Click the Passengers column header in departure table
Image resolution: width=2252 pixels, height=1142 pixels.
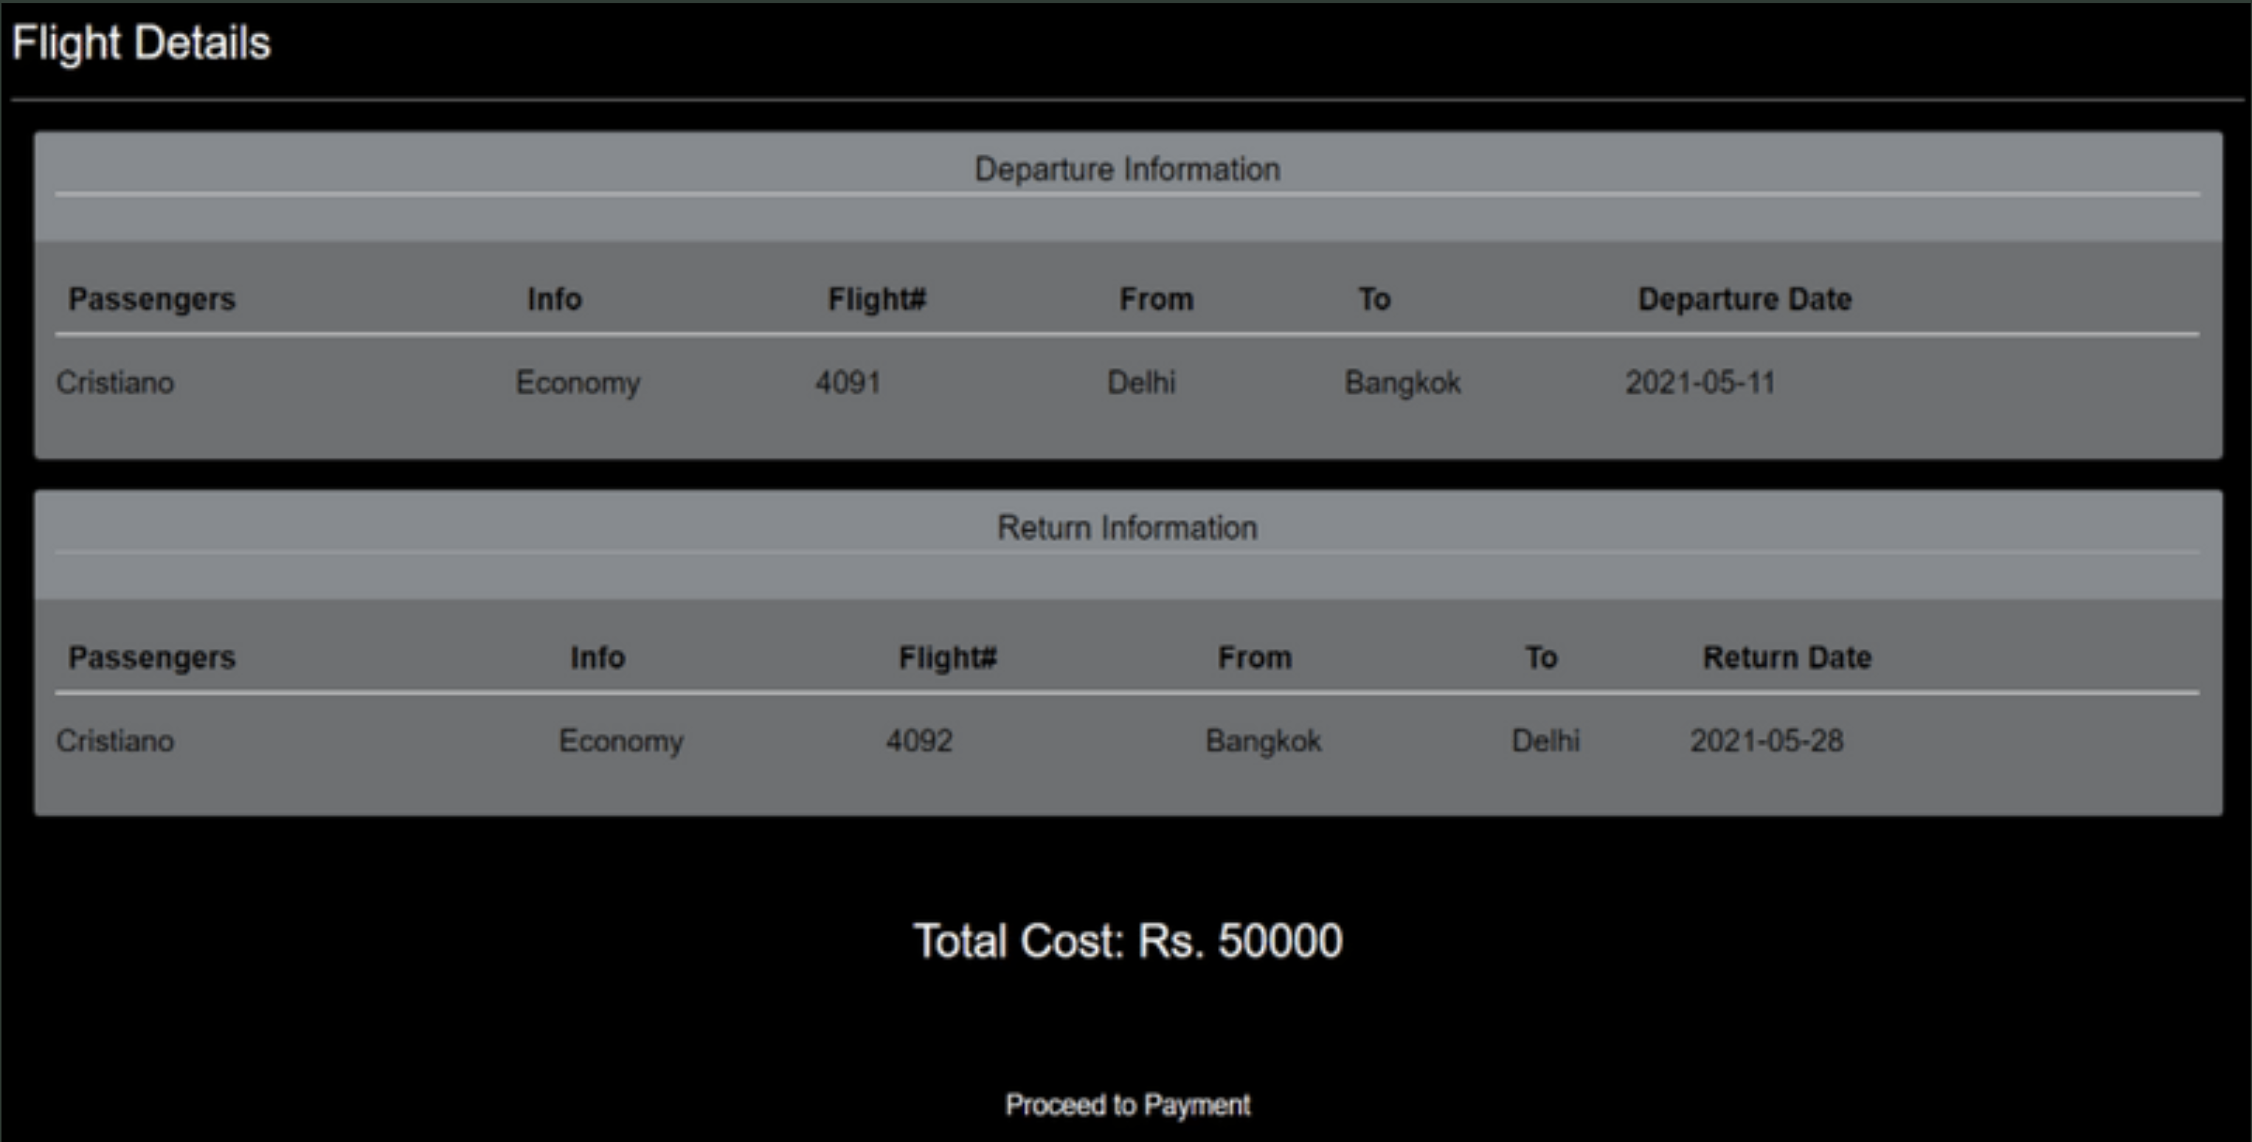click(152, 298)
